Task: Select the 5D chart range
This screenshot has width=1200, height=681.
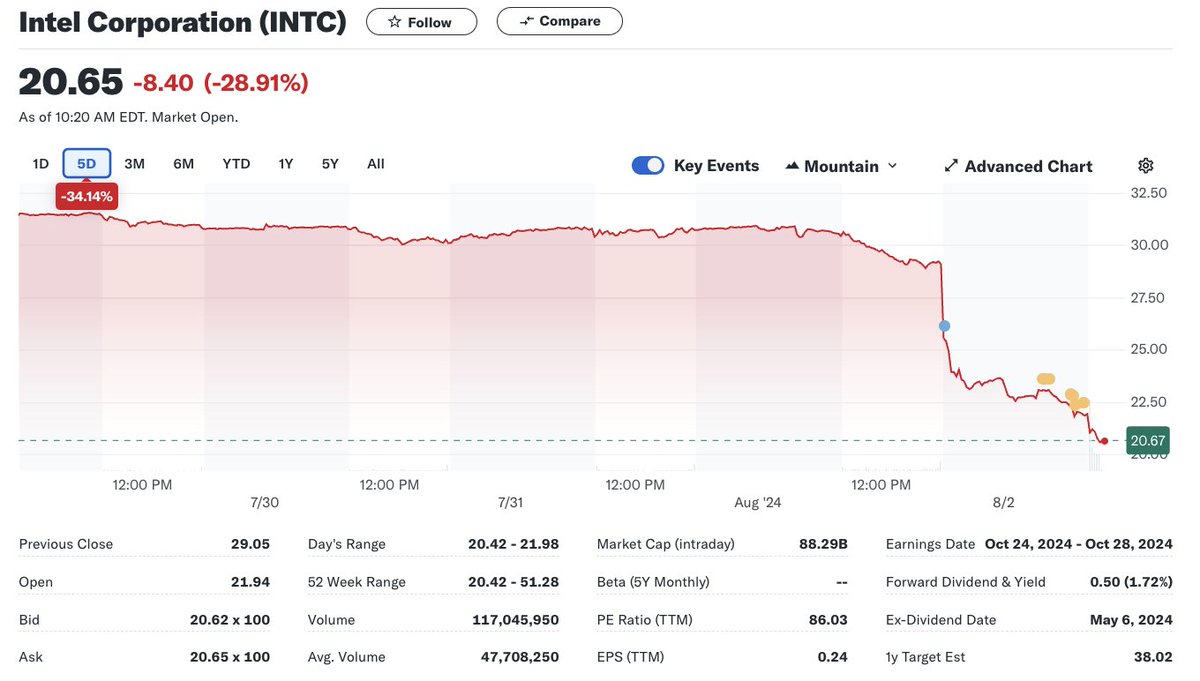Action: pos(87,164)
